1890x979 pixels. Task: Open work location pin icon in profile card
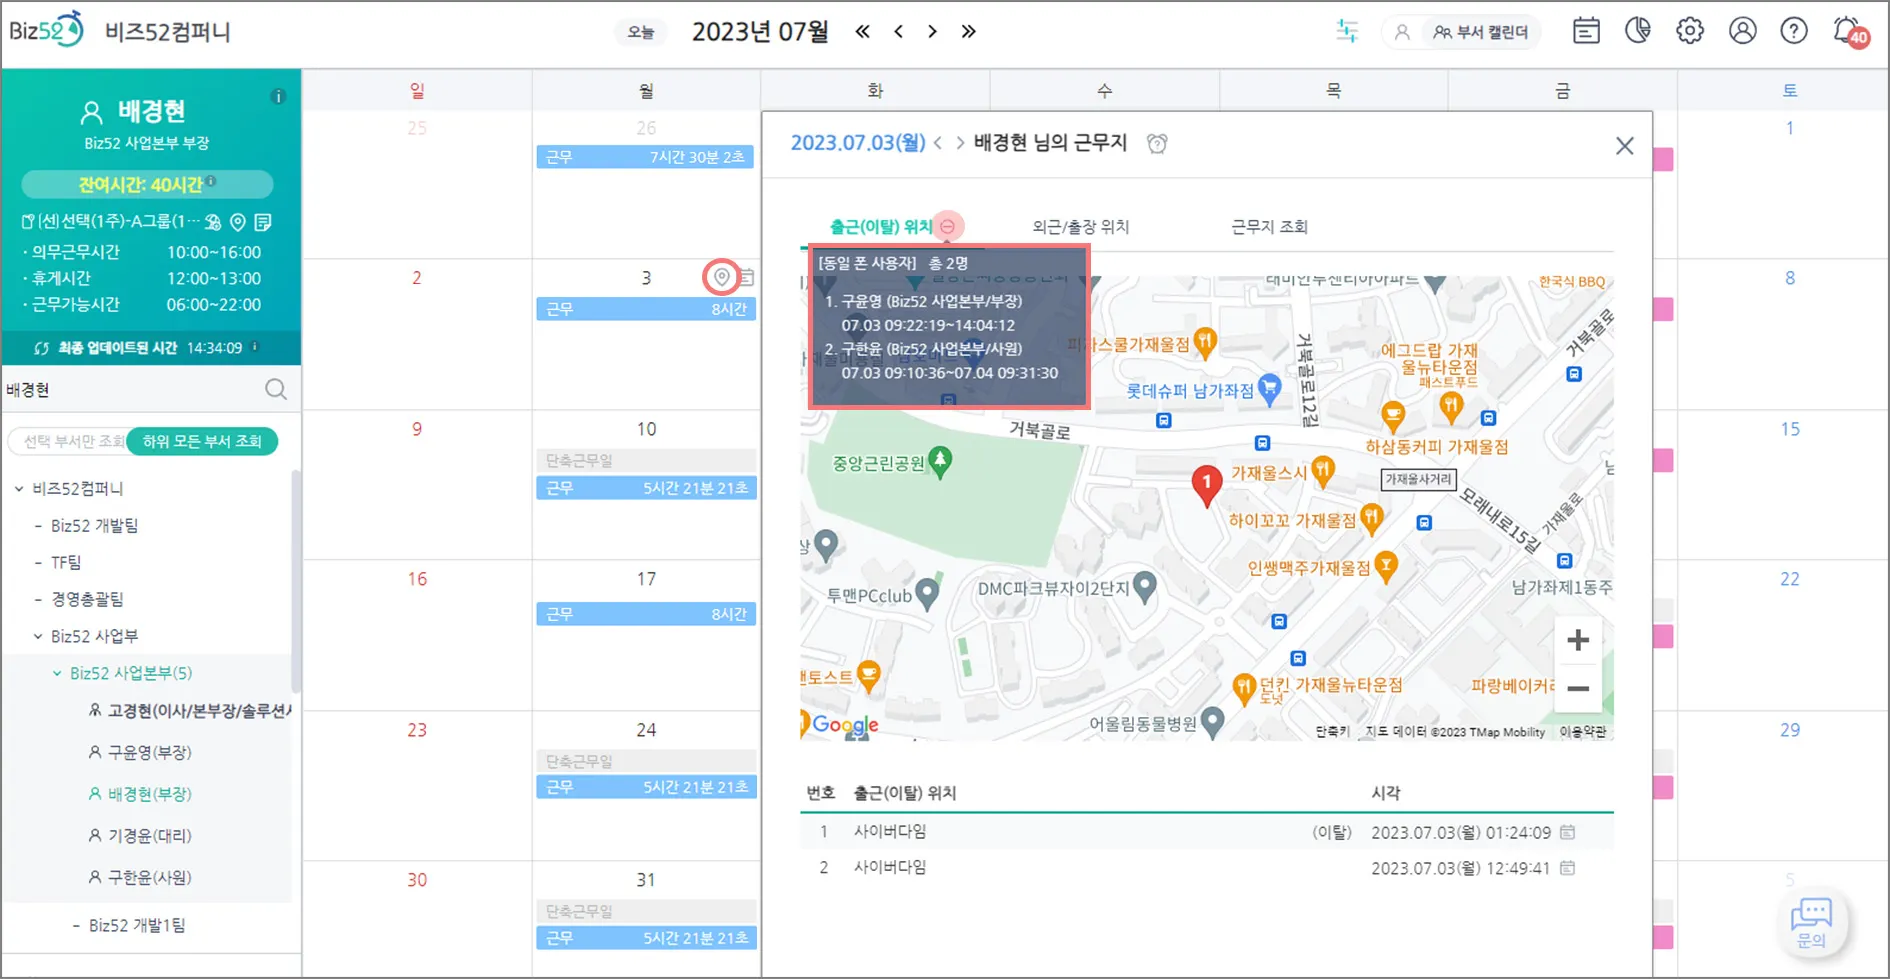238,221
